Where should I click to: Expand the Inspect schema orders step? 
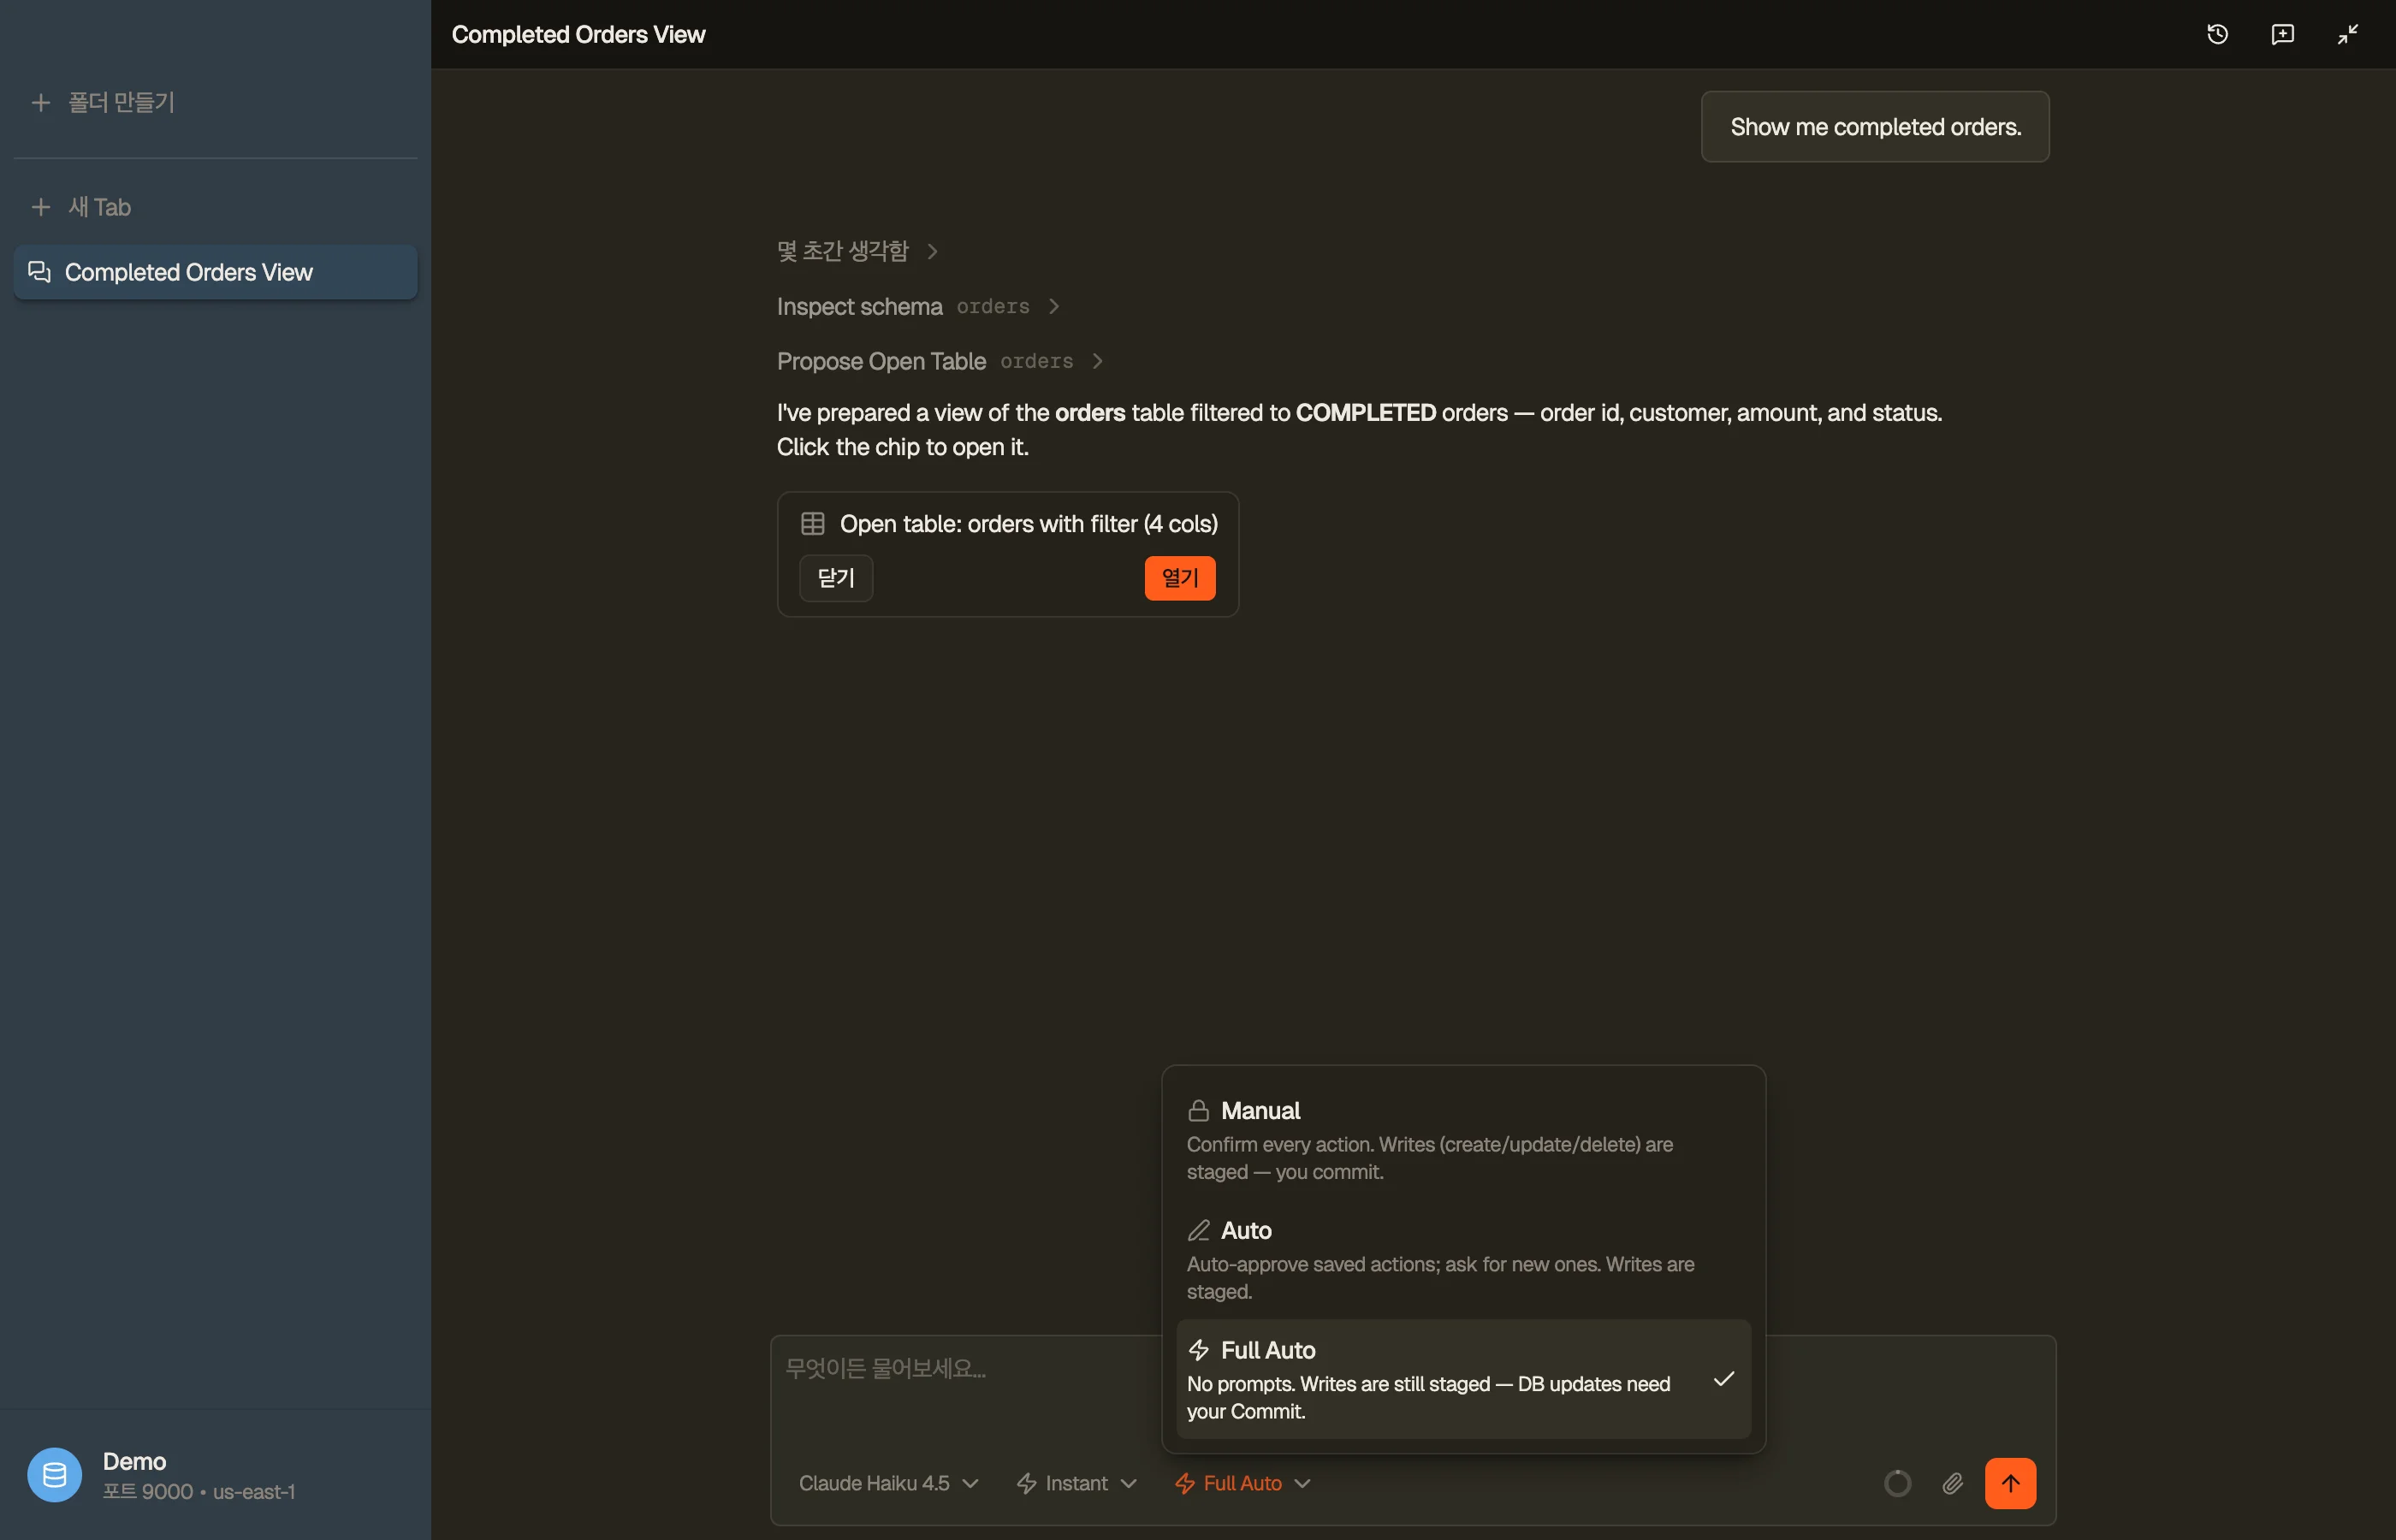(x=918, y=306)
